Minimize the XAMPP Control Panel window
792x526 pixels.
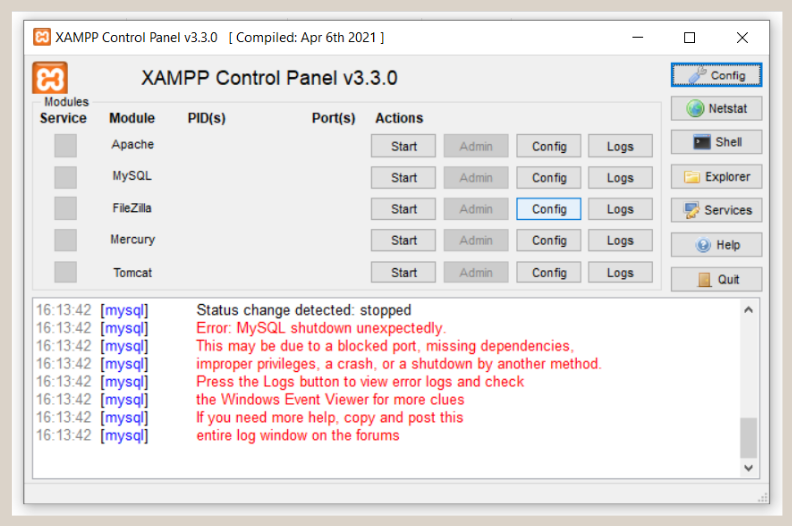638,37
